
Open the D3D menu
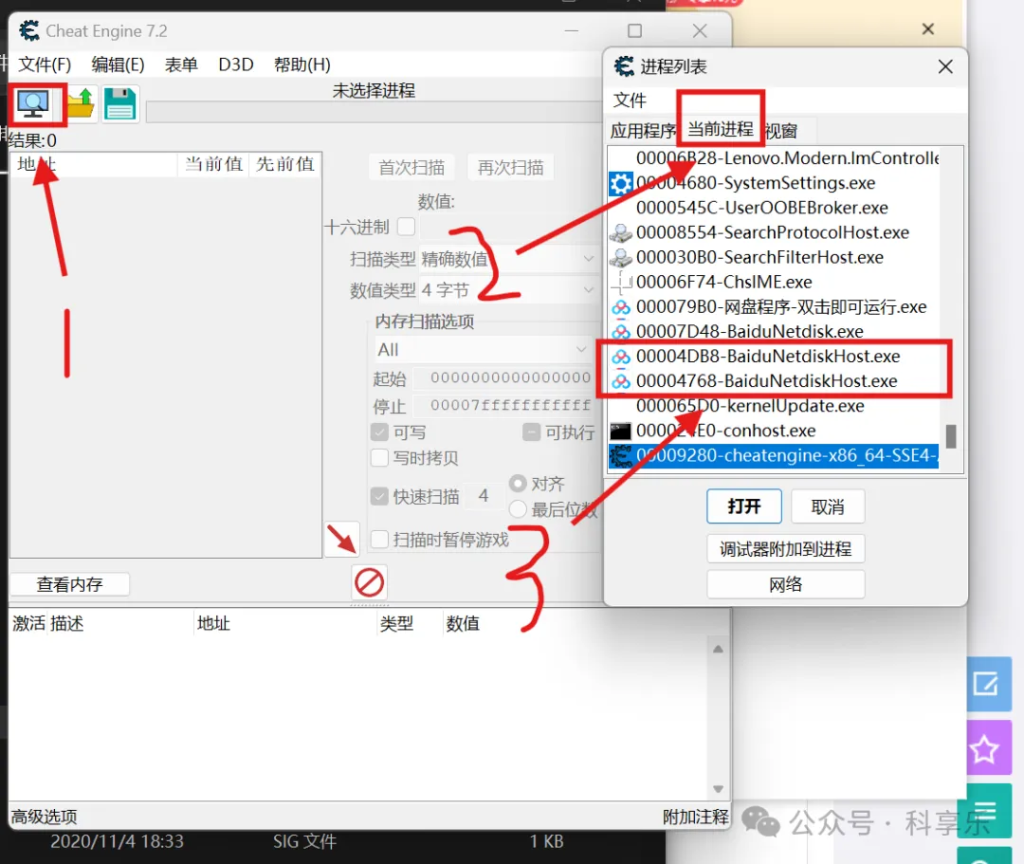click(x=236, y=65)
